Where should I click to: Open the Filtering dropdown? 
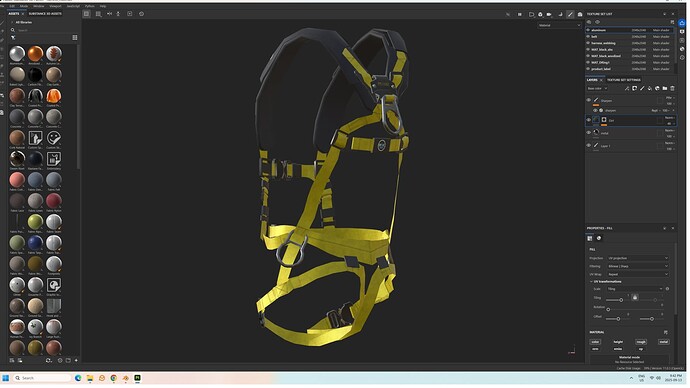638,267
